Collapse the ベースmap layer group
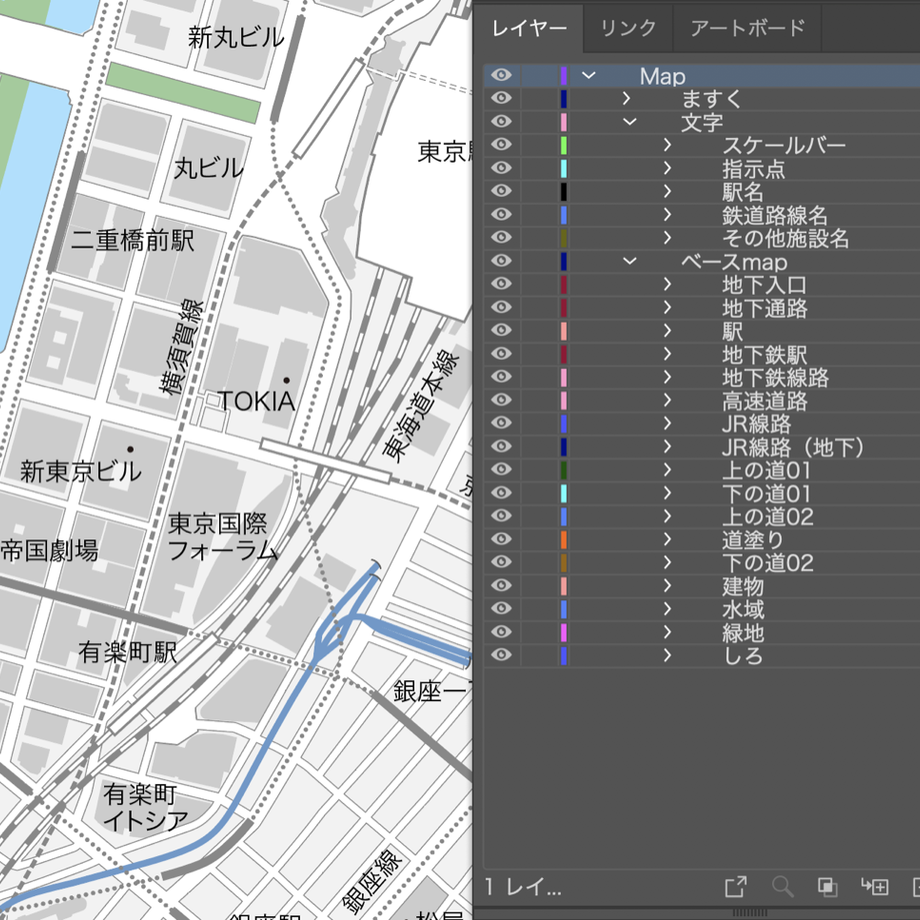This screenshot has width=920, height=920. point(630,261)
